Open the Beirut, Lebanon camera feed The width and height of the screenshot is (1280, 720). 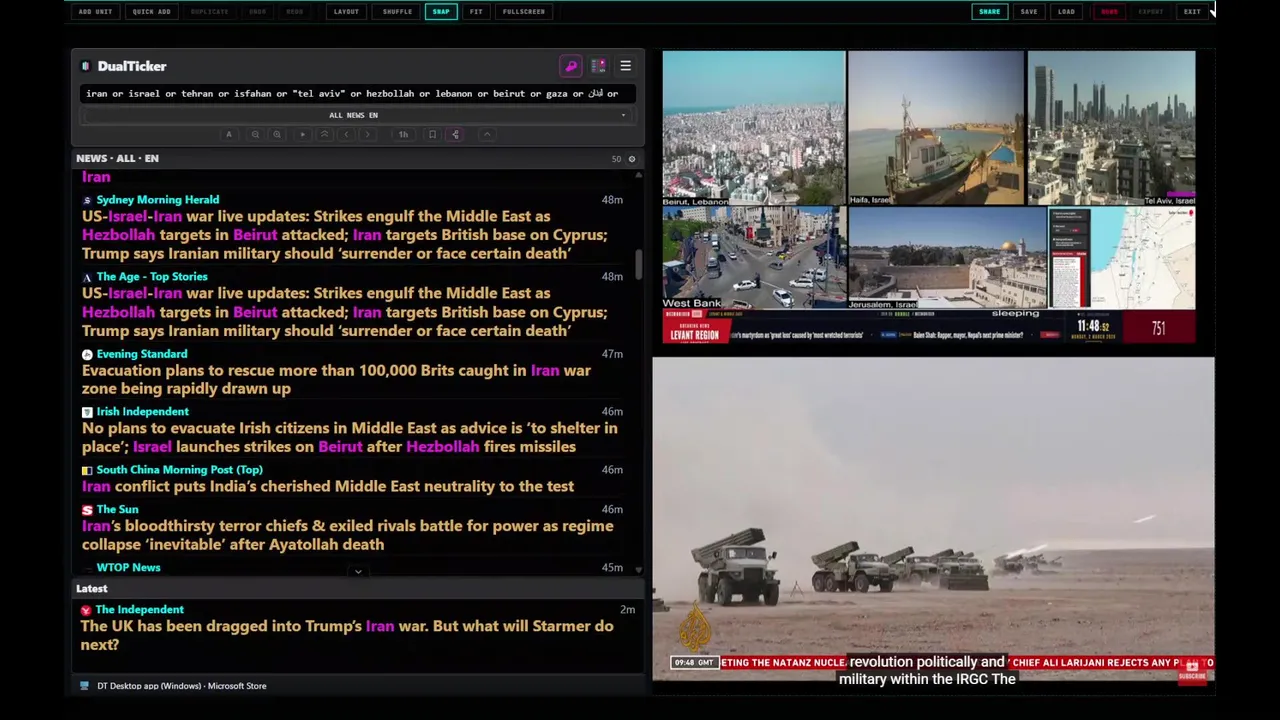point(753,128)
